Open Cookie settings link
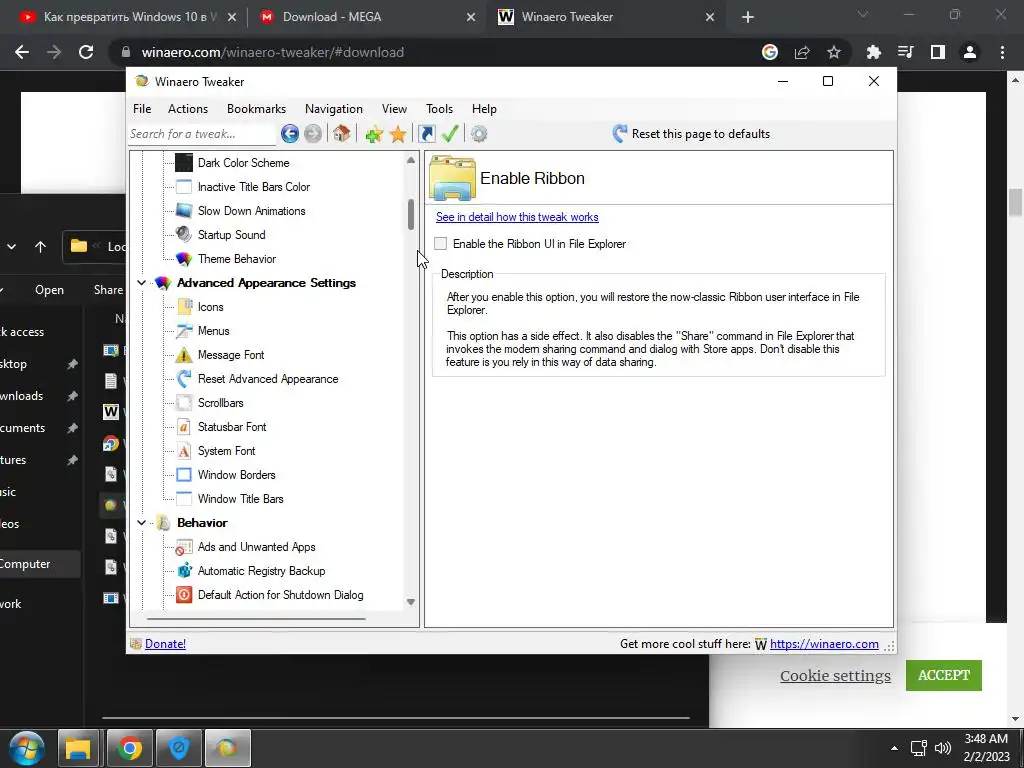Screen dimensions: 1024x768 (x=835, y=675)
